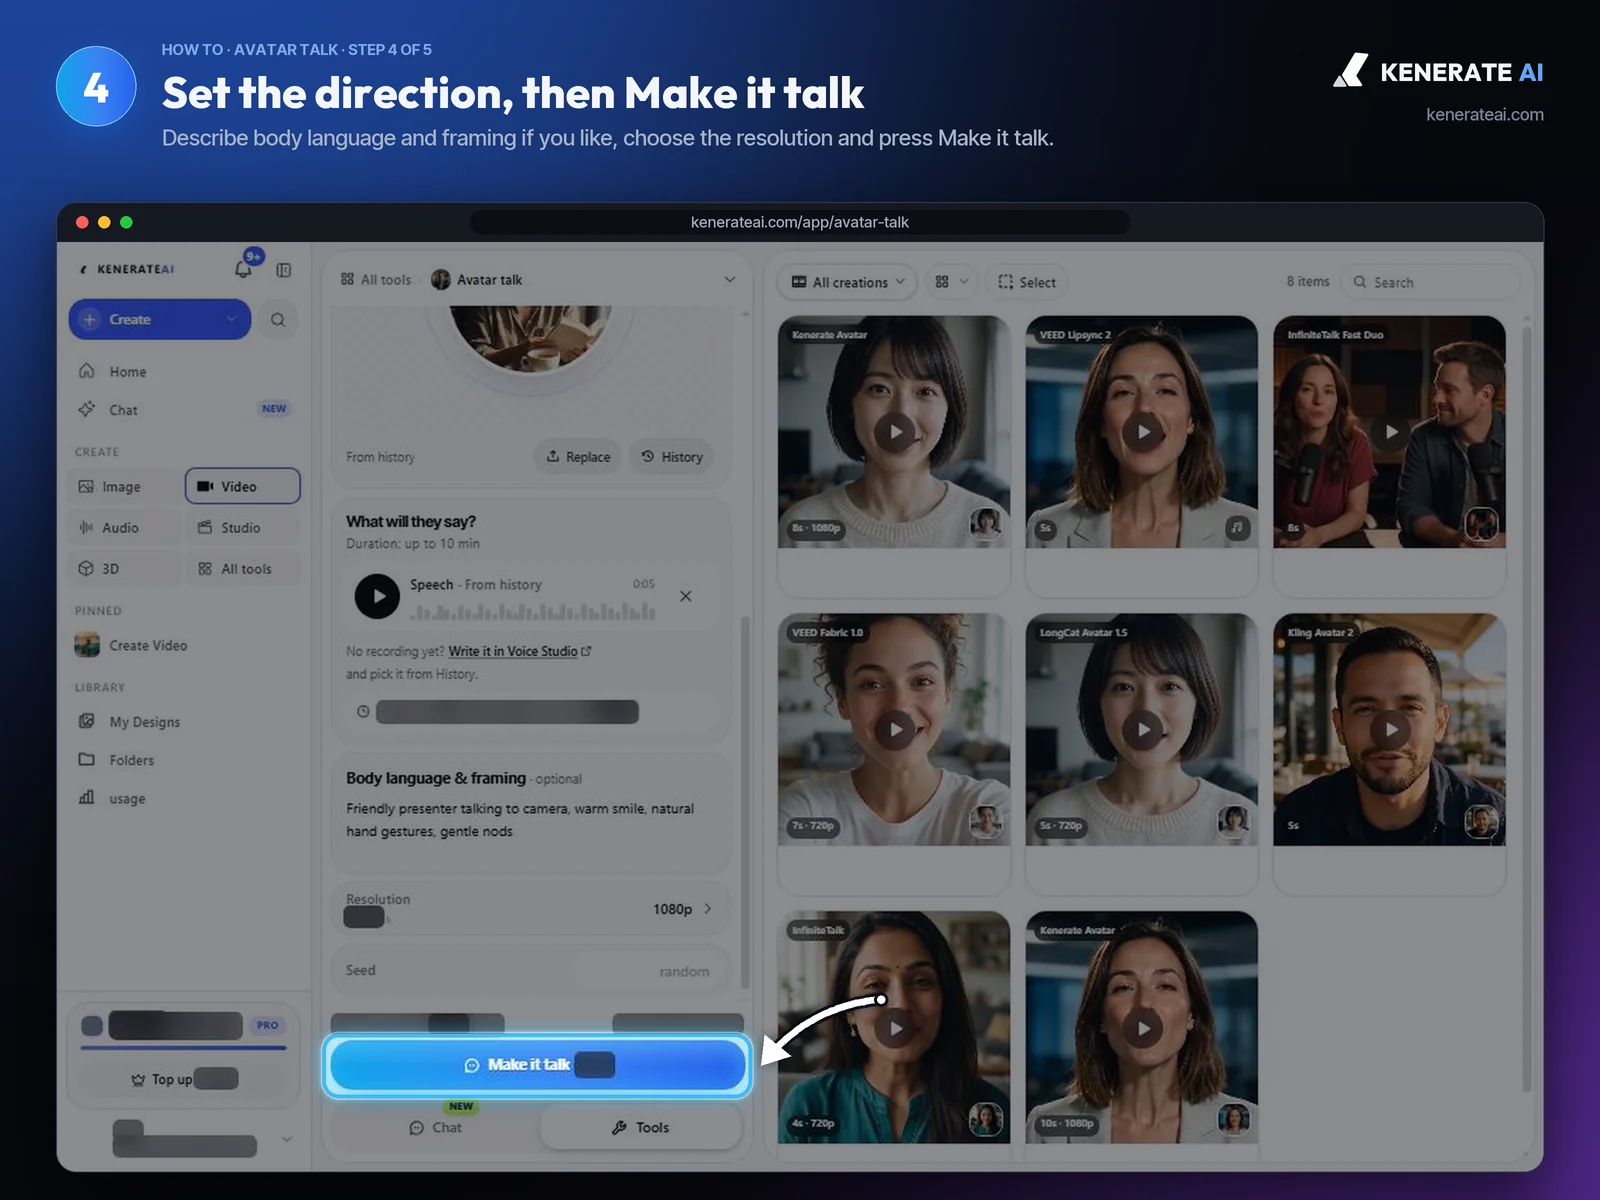Play the VEED Fabric 1.0 video
Image resolution: width=1600 pixels, height=1200 pixels.
[895, 730]
